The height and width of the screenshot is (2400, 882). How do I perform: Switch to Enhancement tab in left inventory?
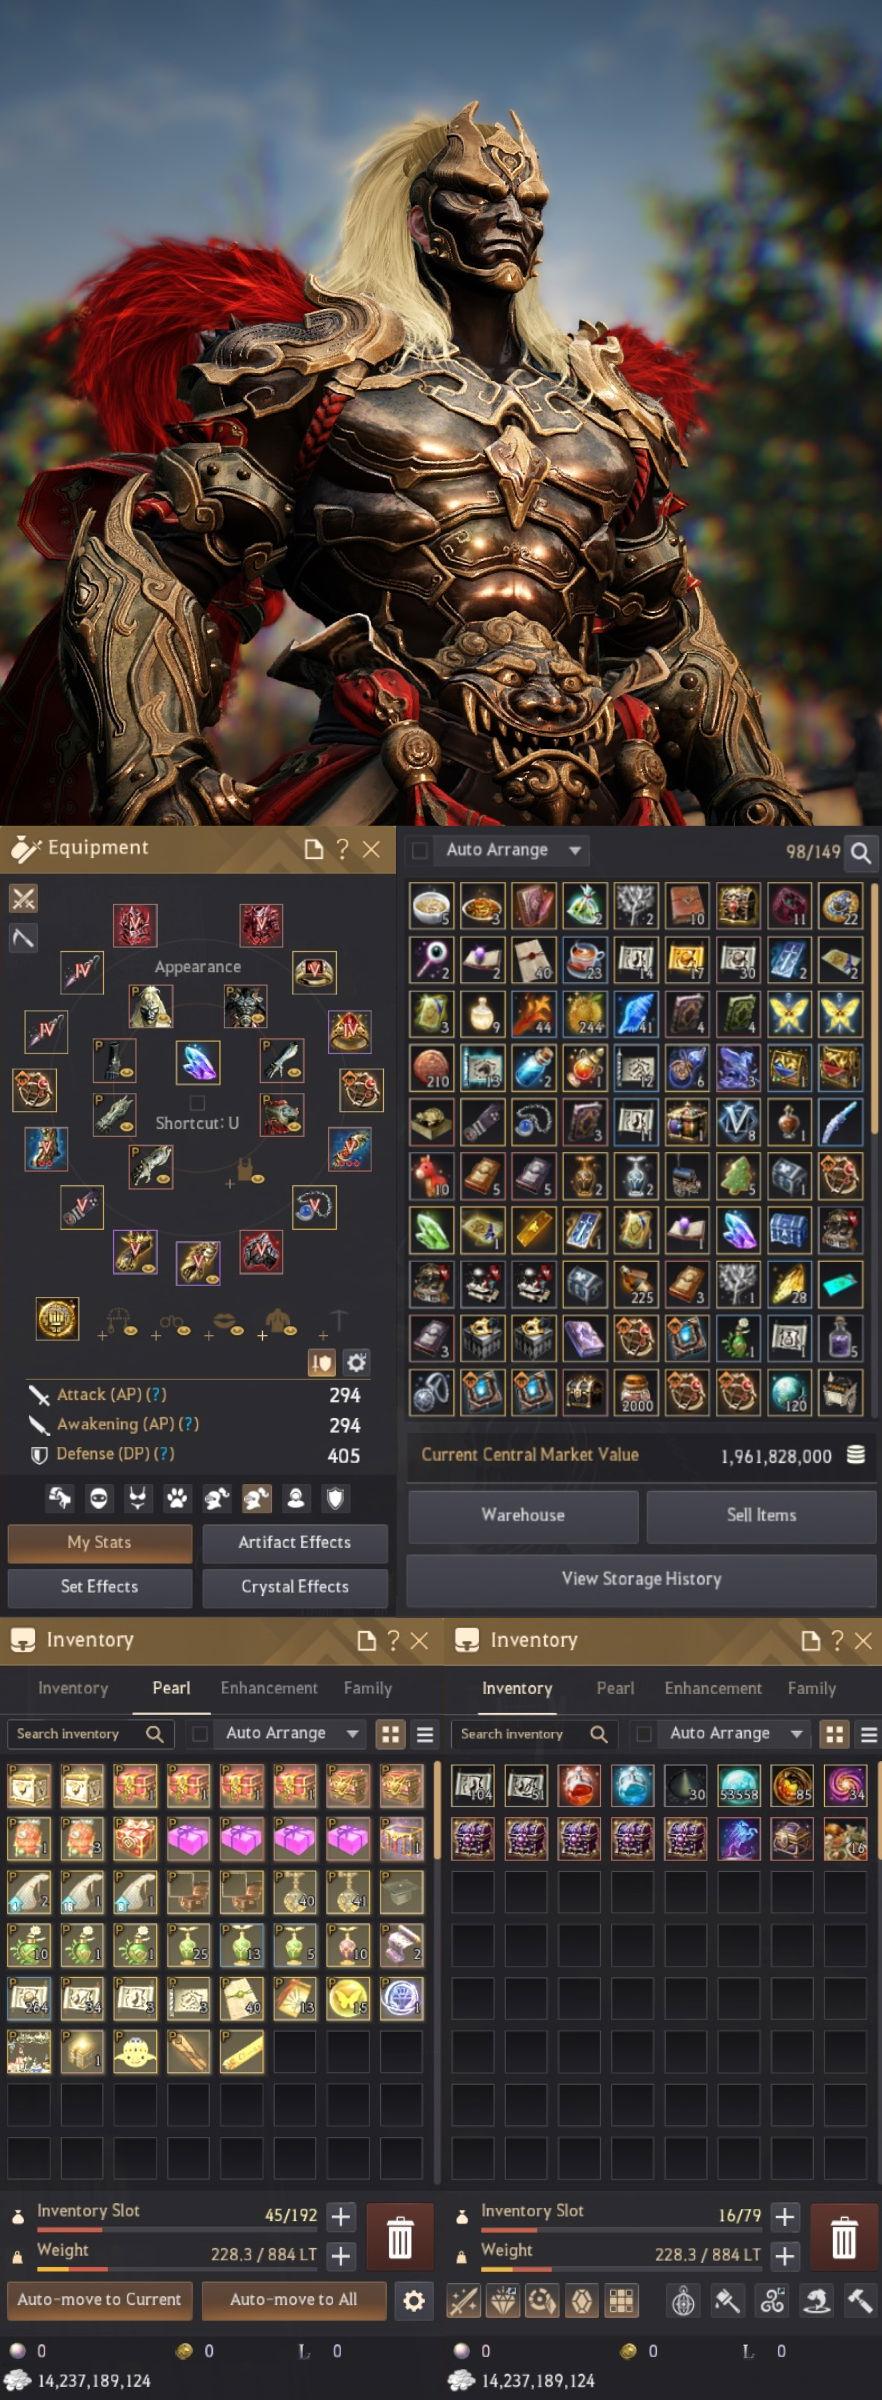[269, 1688]
